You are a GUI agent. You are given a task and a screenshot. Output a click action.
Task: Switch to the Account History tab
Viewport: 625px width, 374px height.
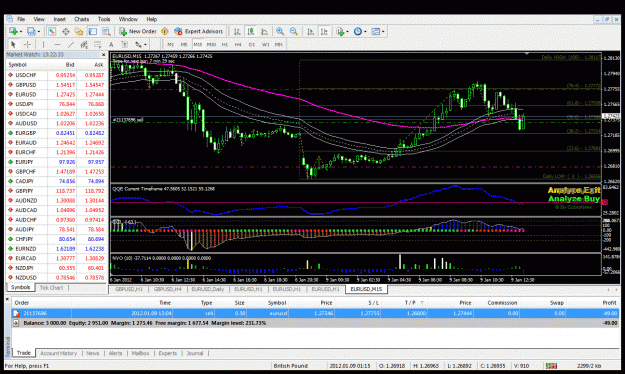[58, 353]
